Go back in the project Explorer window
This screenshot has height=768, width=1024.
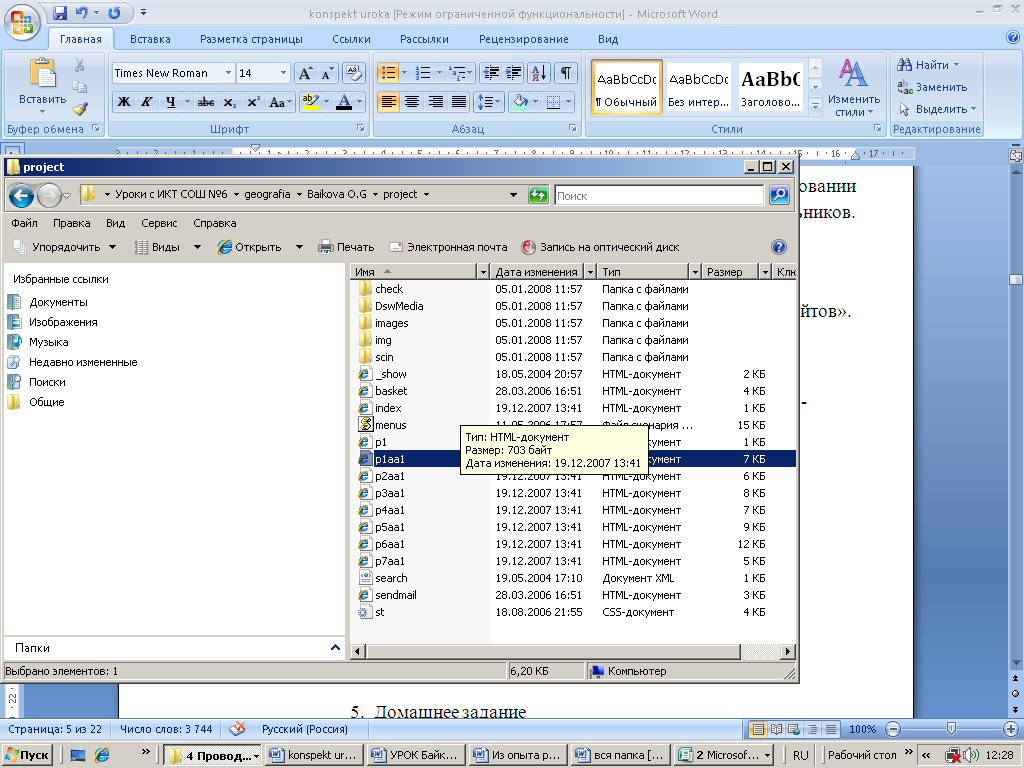coord(21,195)
